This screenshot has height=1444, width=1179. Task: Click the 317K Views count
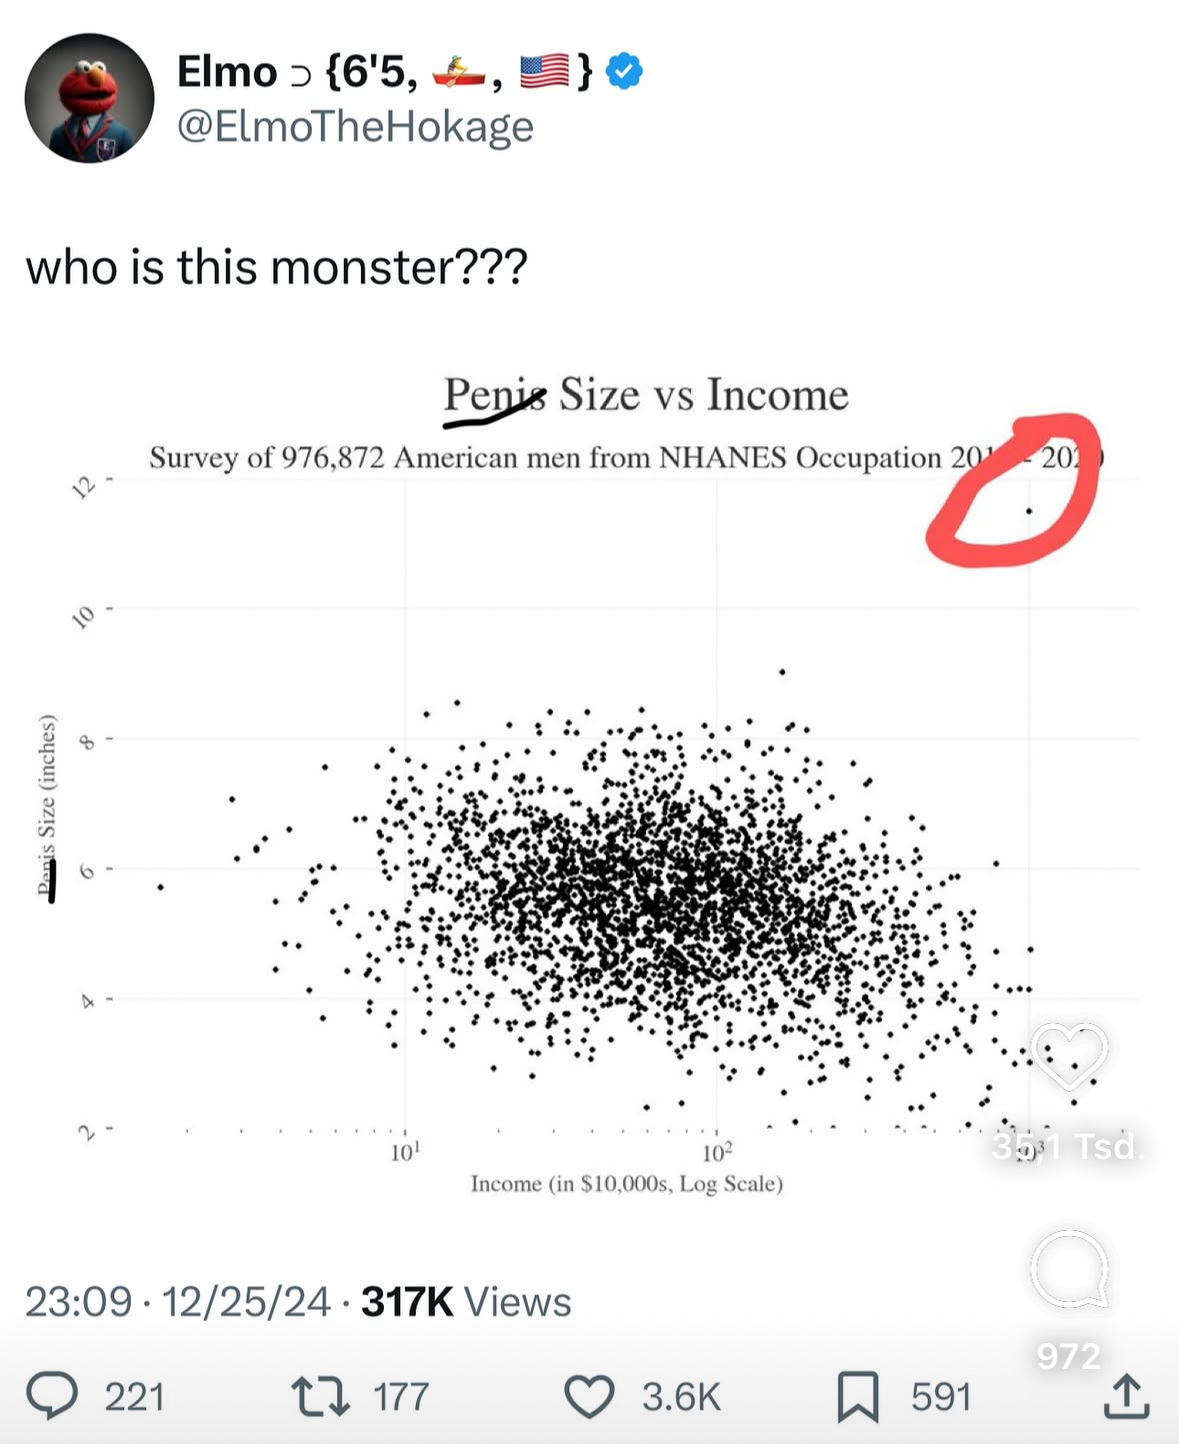pyautogui.click(x=466, y=1302)
